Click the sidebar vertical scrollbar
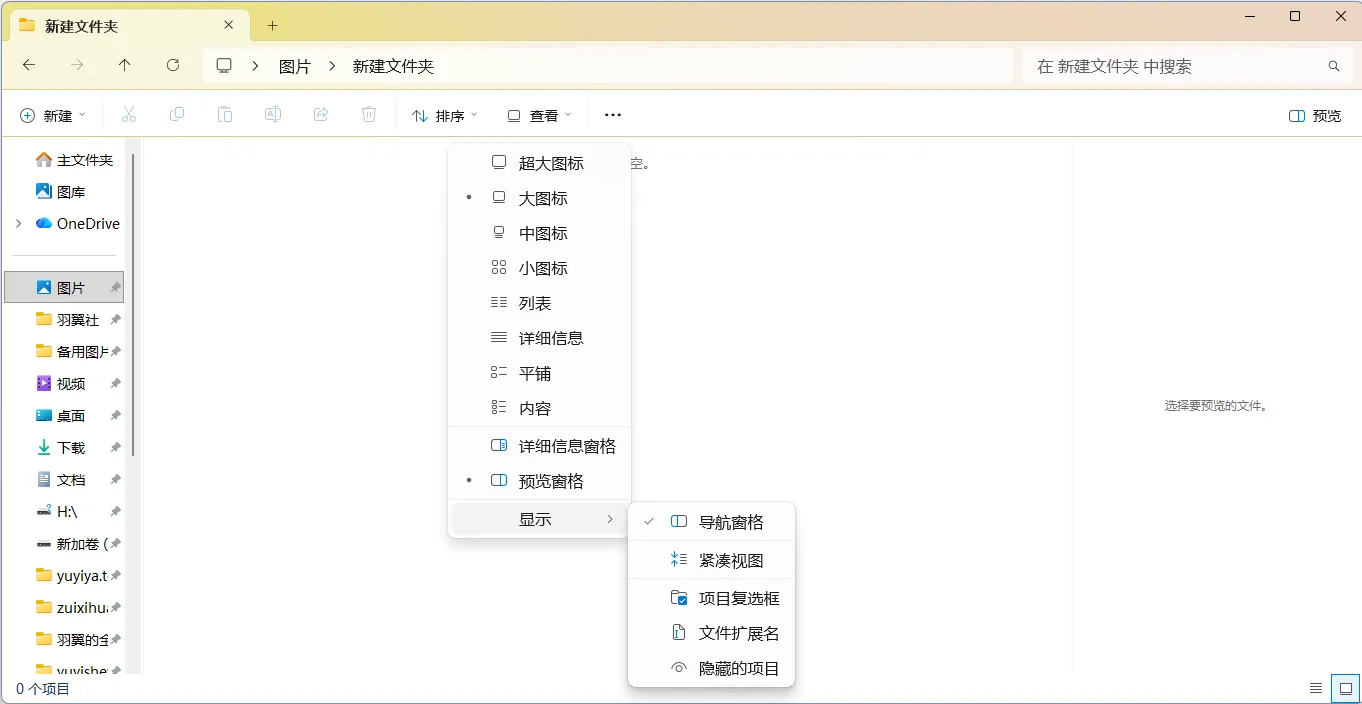This screenshot has height=704, width=1362. point(133,304)
